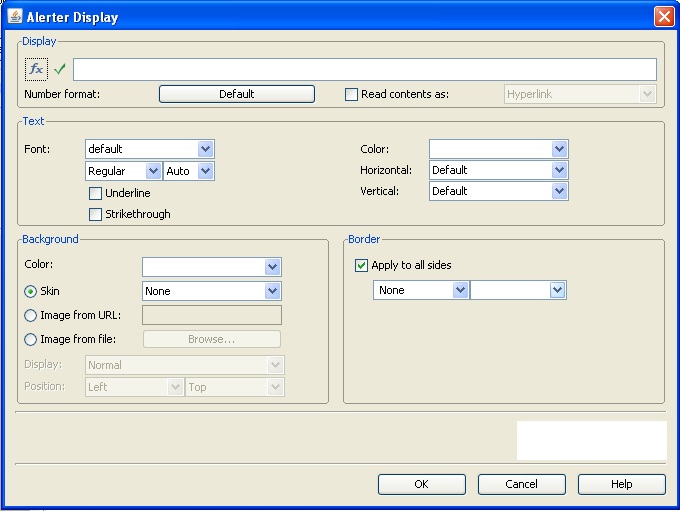Open the disabled Hyperlink dropdown
This screenshot has height=511, width=680.
[x=580, y=94]
